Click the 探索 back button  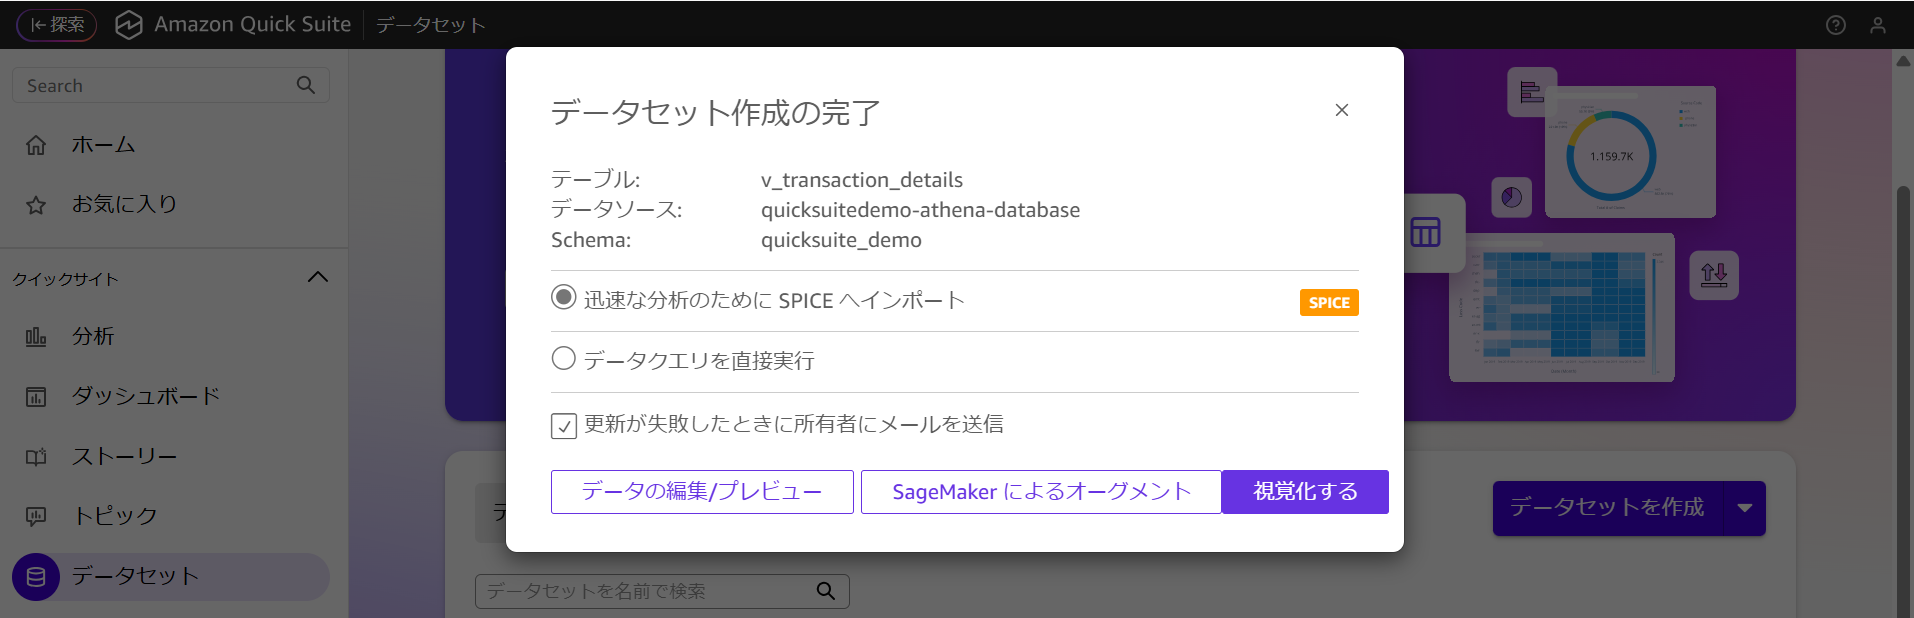tap(57, 24)
